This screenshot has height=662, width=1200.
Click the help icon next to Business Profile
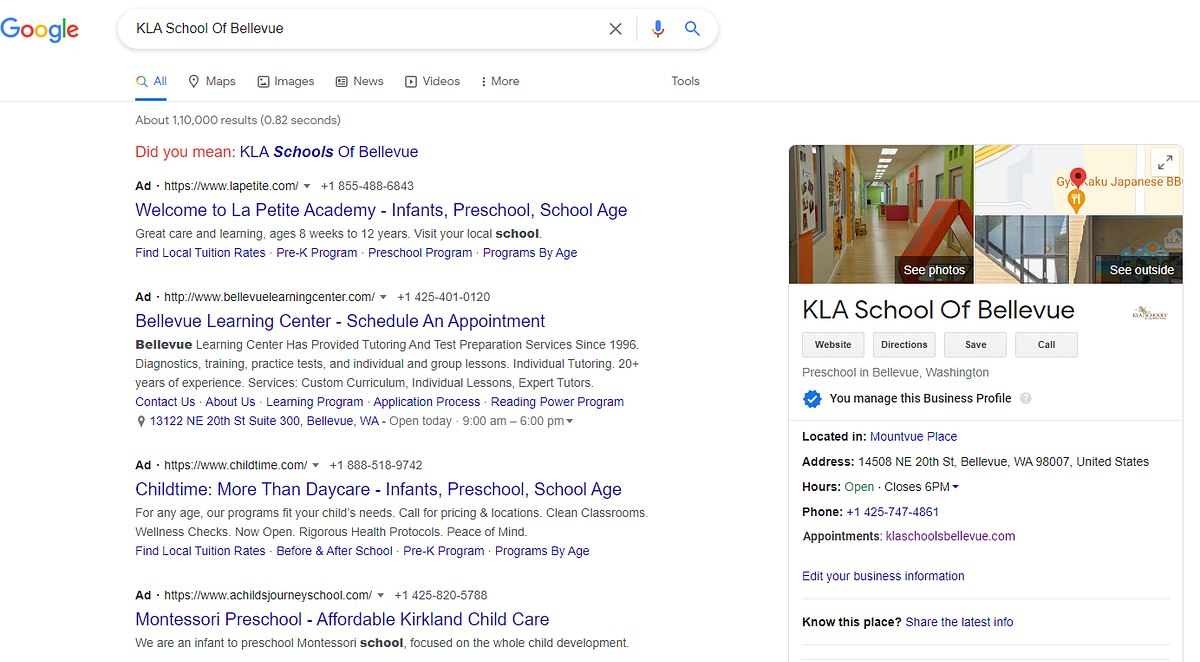(1025, 398)
